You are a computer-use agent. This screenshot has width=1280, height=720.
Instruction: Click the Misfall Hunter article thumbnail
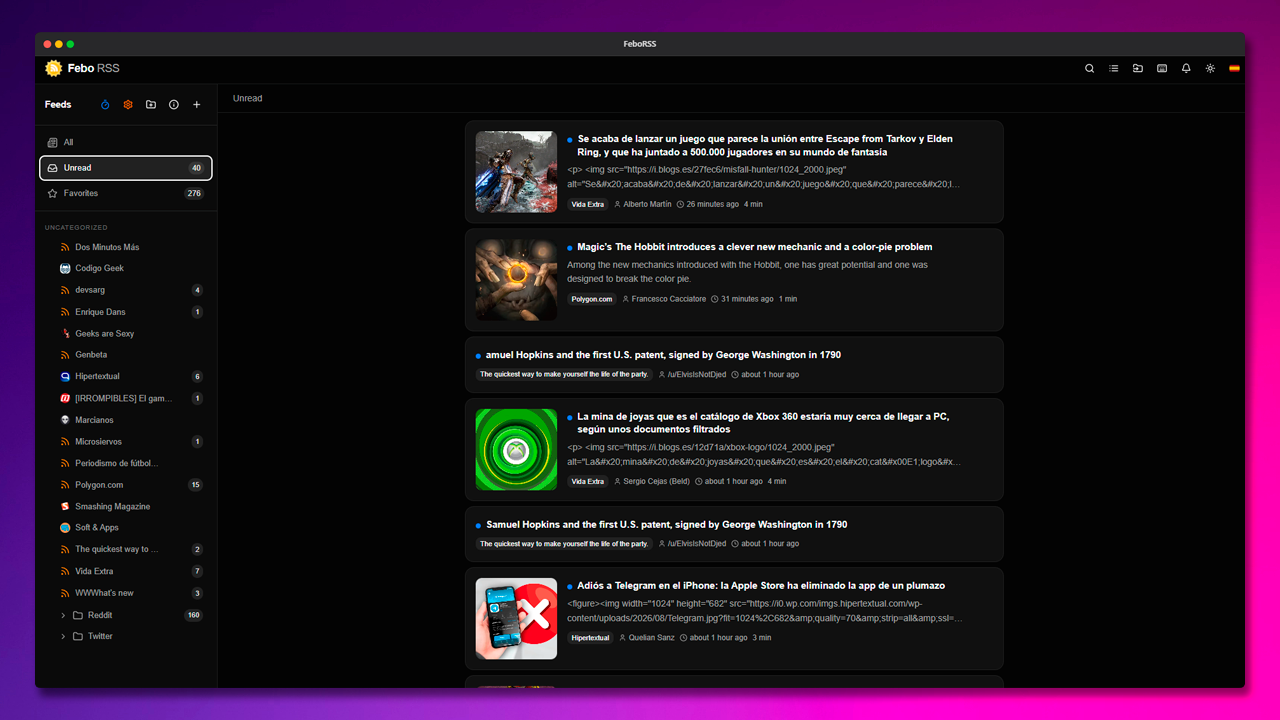(x=516, y=172)
